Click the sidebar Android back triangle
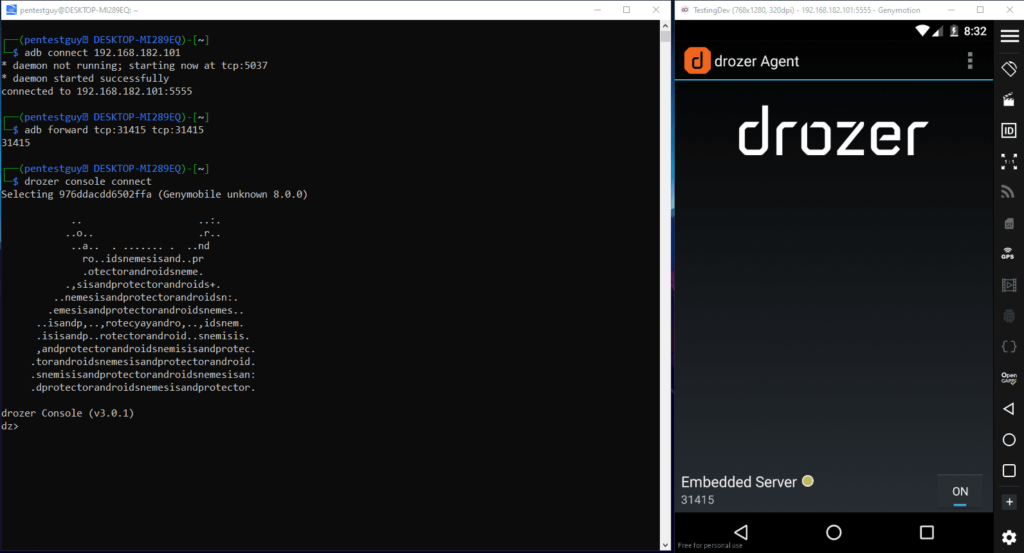 coord(1009,409)
